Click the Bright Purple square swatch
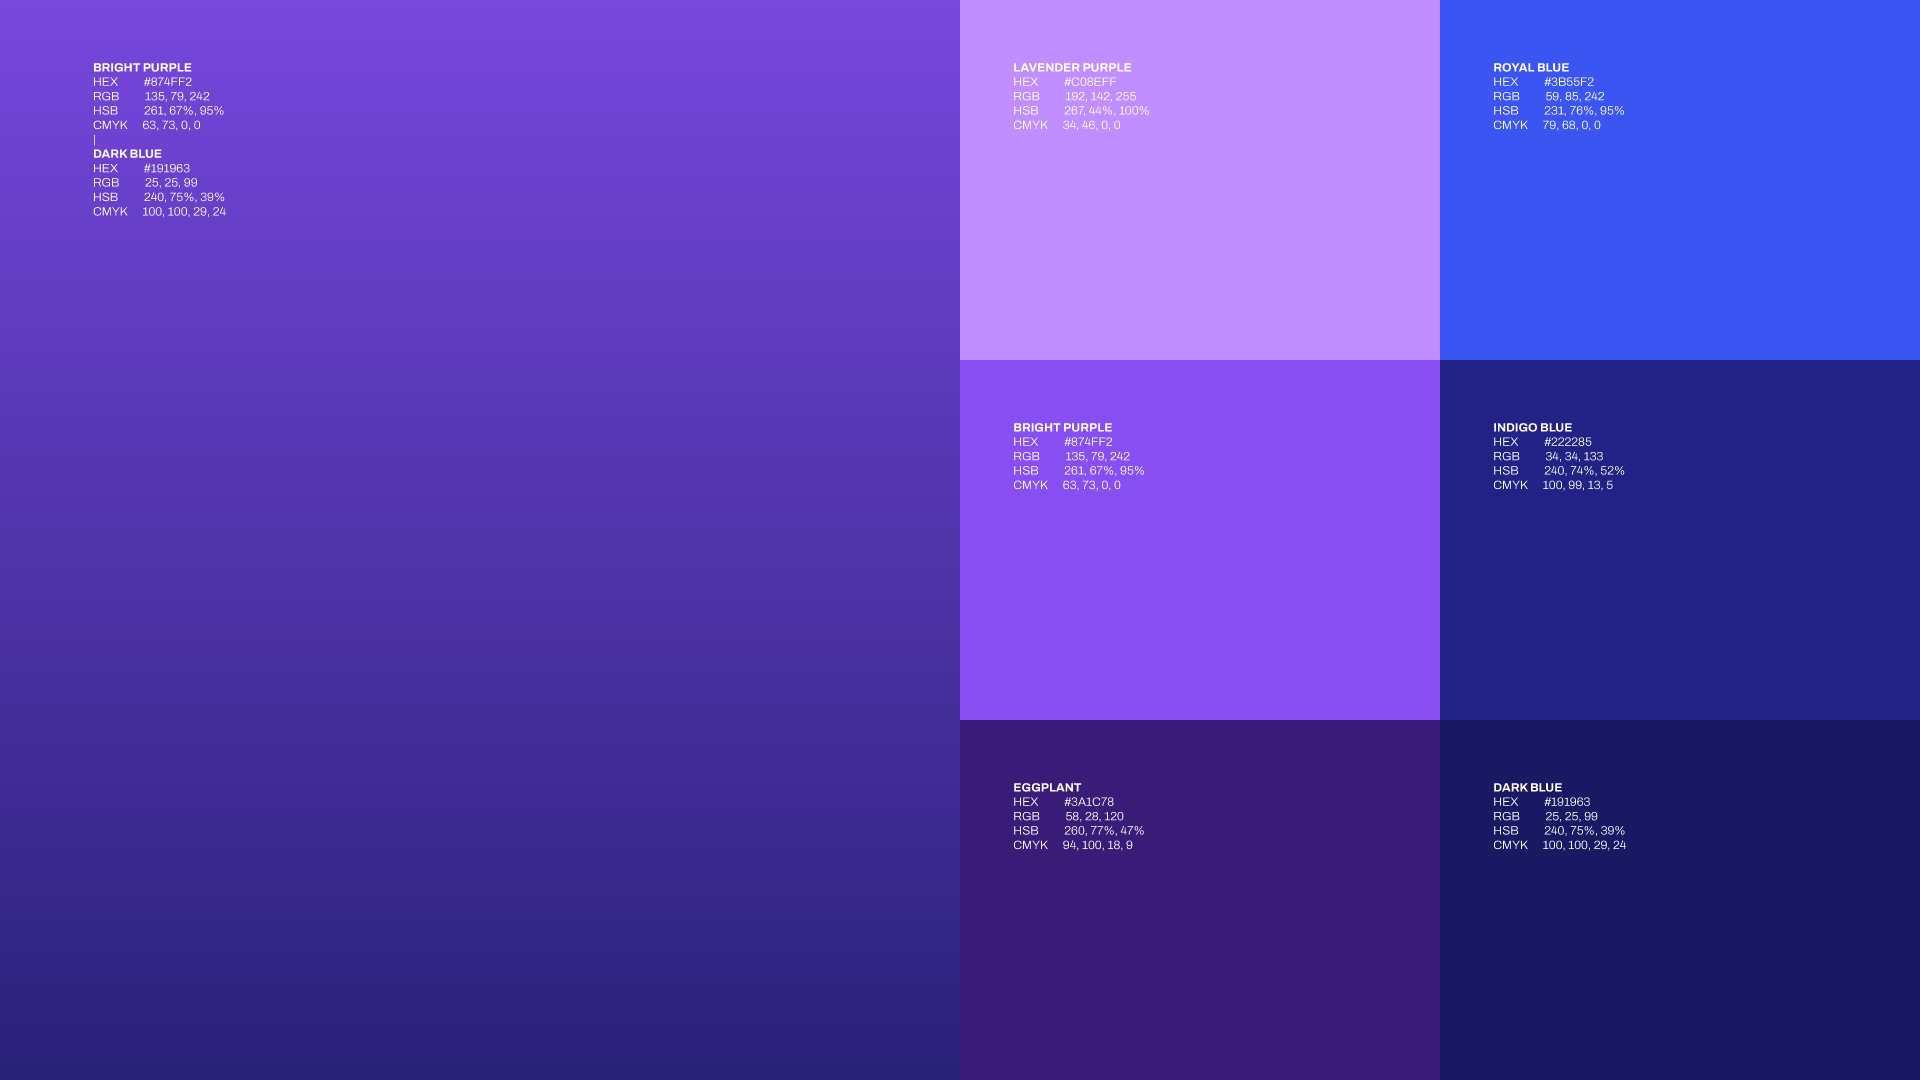 (x=1200, y=600)
